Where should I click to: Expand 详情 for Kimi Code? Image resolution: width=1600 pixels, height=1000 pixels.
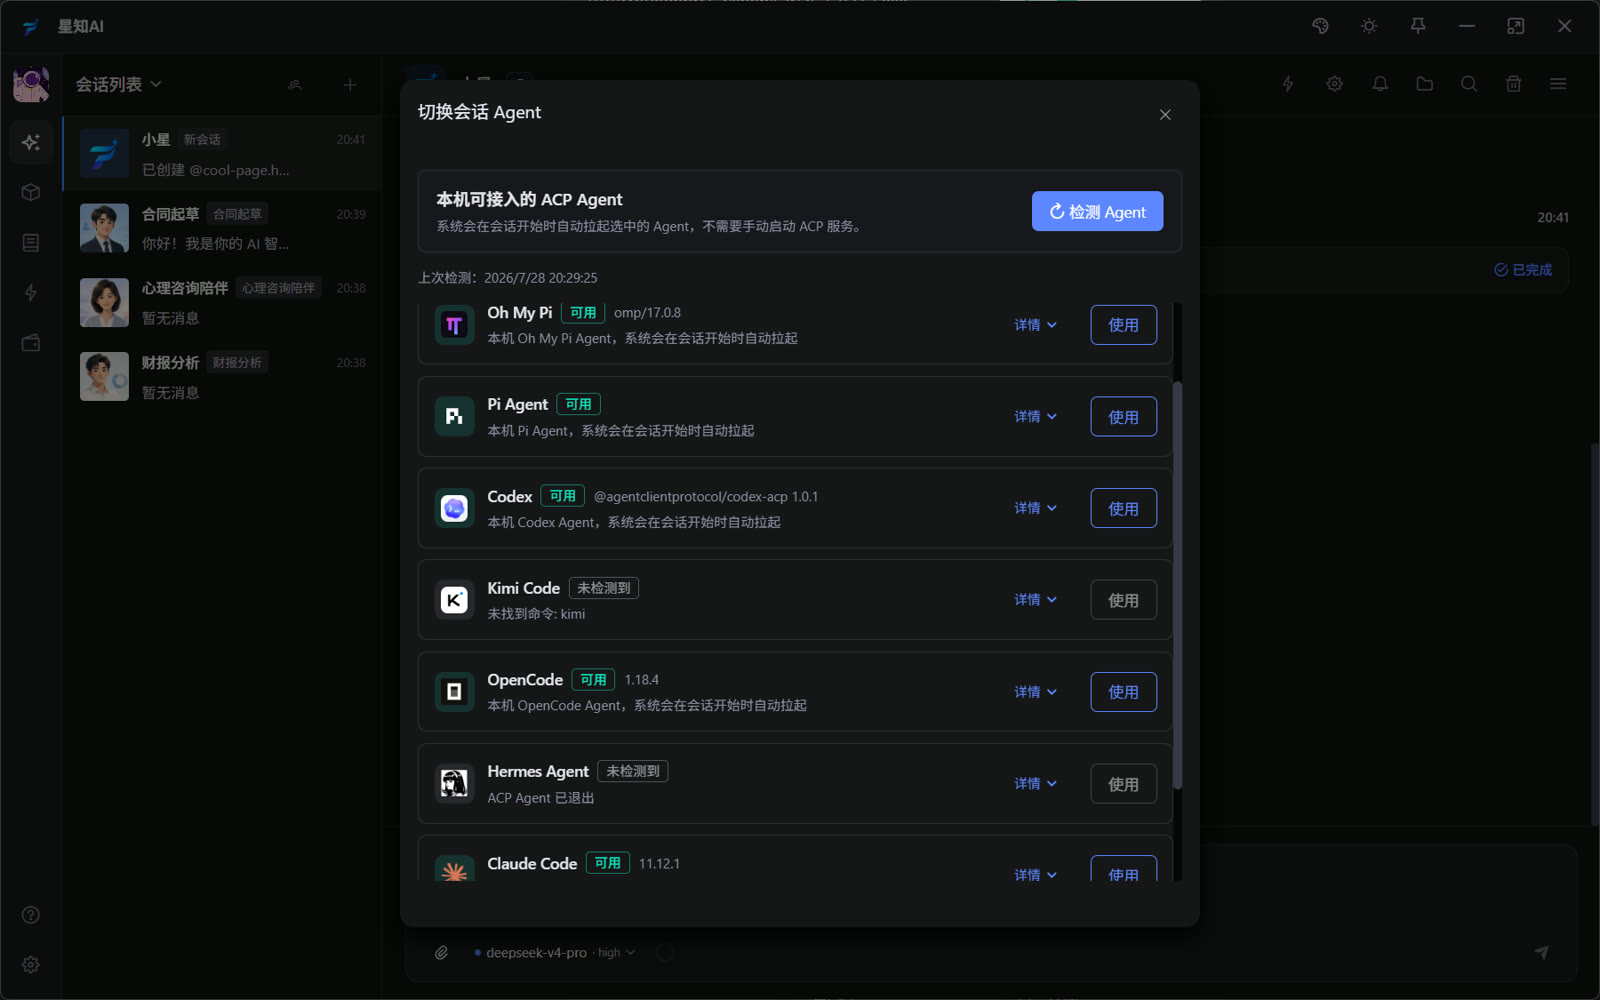[1035, 600]
